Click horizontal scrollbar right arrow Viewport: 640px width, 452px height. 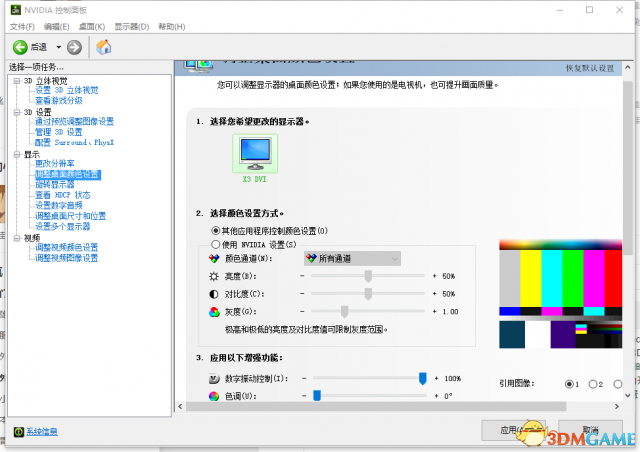click(617, 406)
